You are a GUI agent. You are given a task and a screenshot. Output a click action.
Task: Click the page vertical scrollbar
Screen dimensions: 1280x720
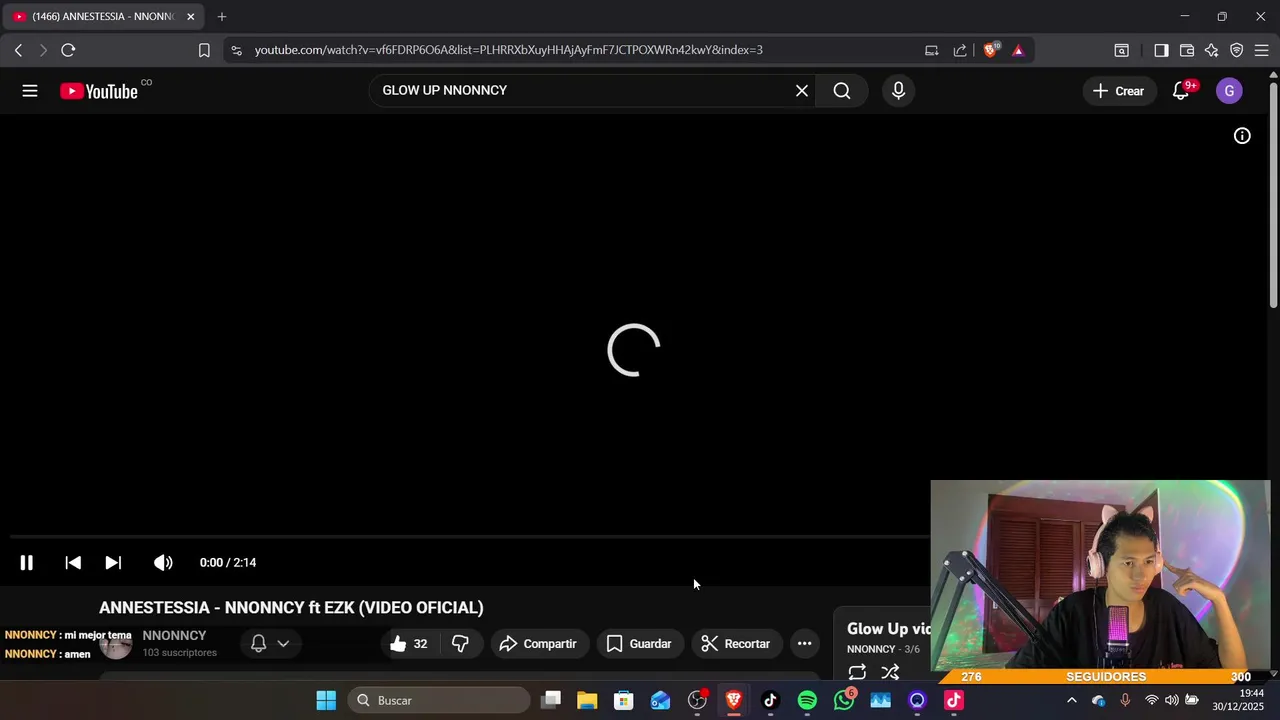coord(1273,195)
